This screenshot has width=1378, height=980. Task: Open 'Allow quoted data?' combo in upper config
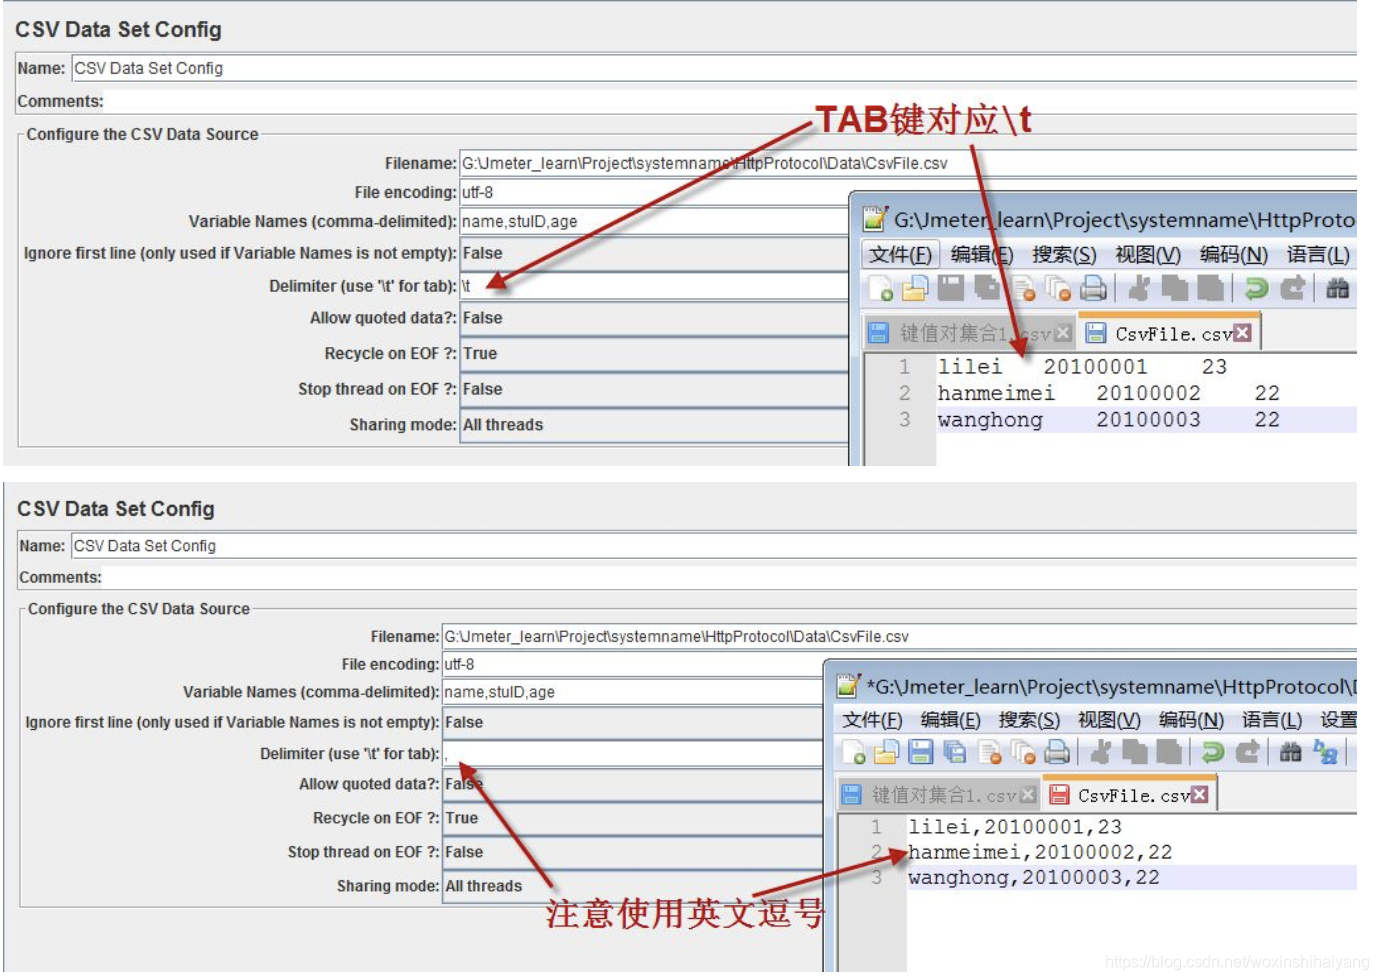coord(654,318)
